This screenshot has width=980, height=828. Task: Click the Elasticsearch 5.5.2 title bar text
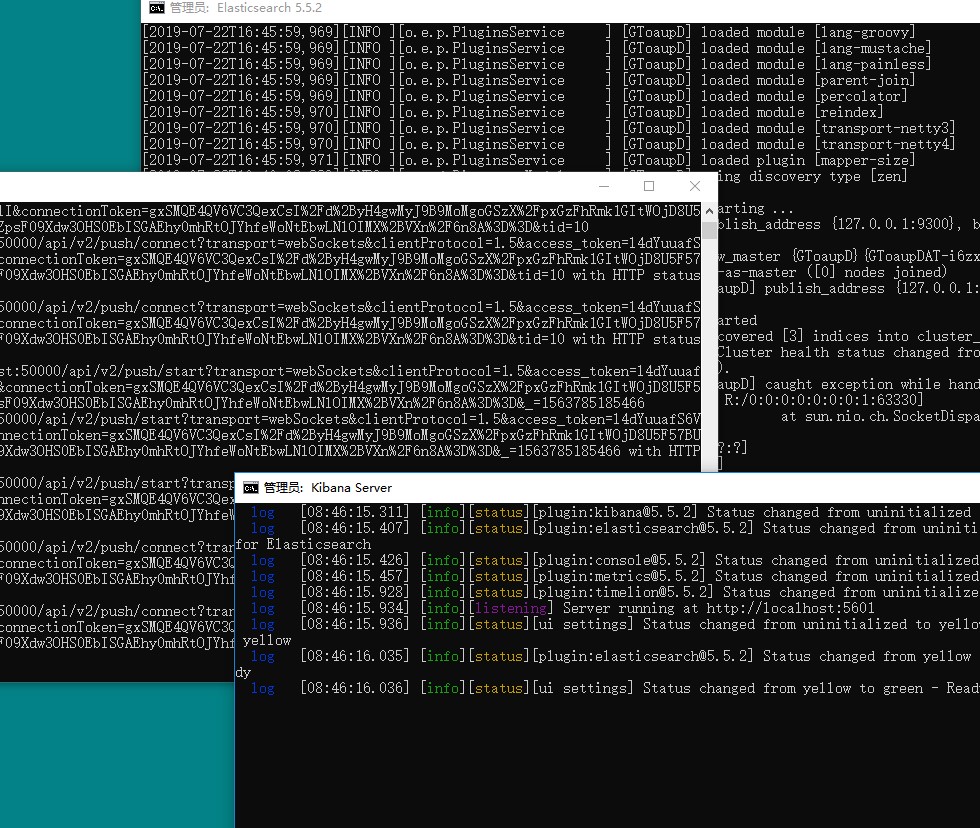246,7
